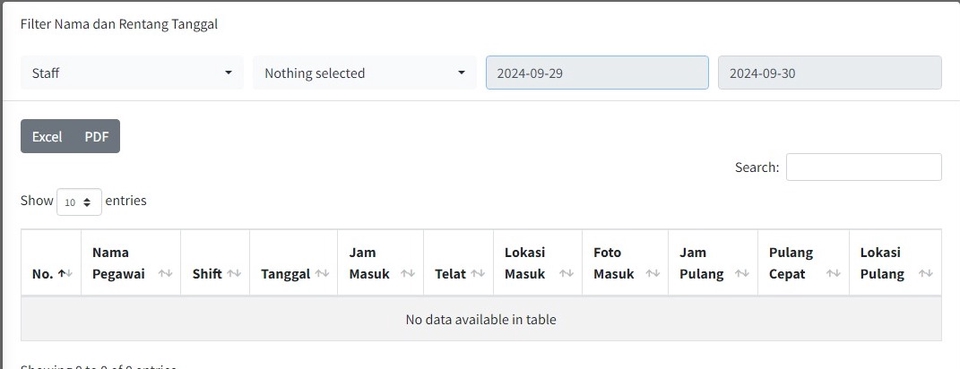The image size is (960, 369).
Task: Click the end date field 2024-09-30
Action: tap(830, 73)
